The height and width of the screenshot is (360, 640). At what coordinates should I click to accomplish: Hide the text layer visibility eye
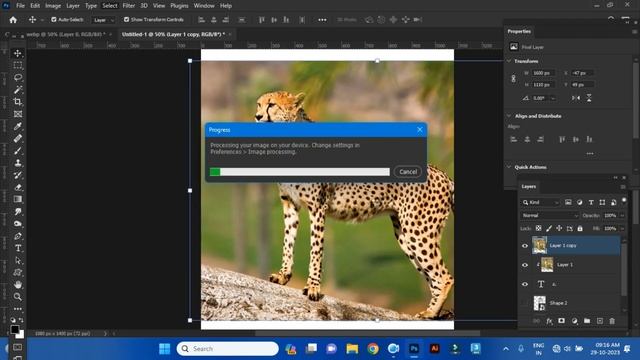[525, 284]
